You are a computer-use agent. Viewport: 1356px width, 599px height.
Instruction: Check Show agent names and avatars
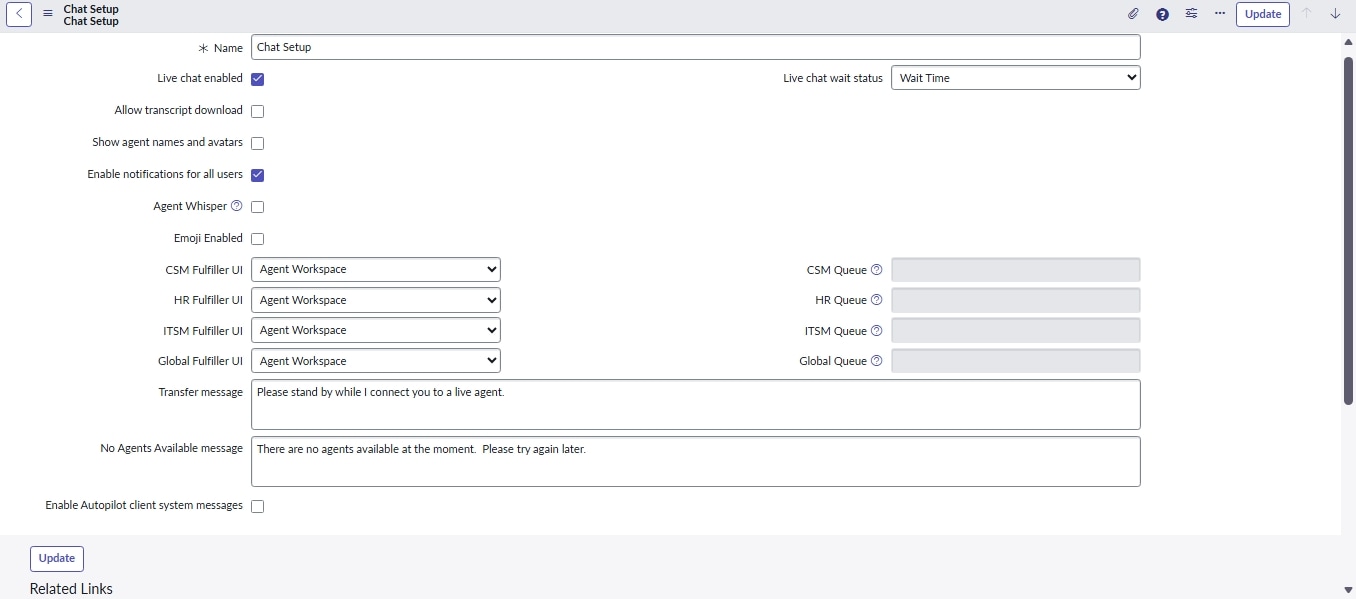[x=258, y=143]
